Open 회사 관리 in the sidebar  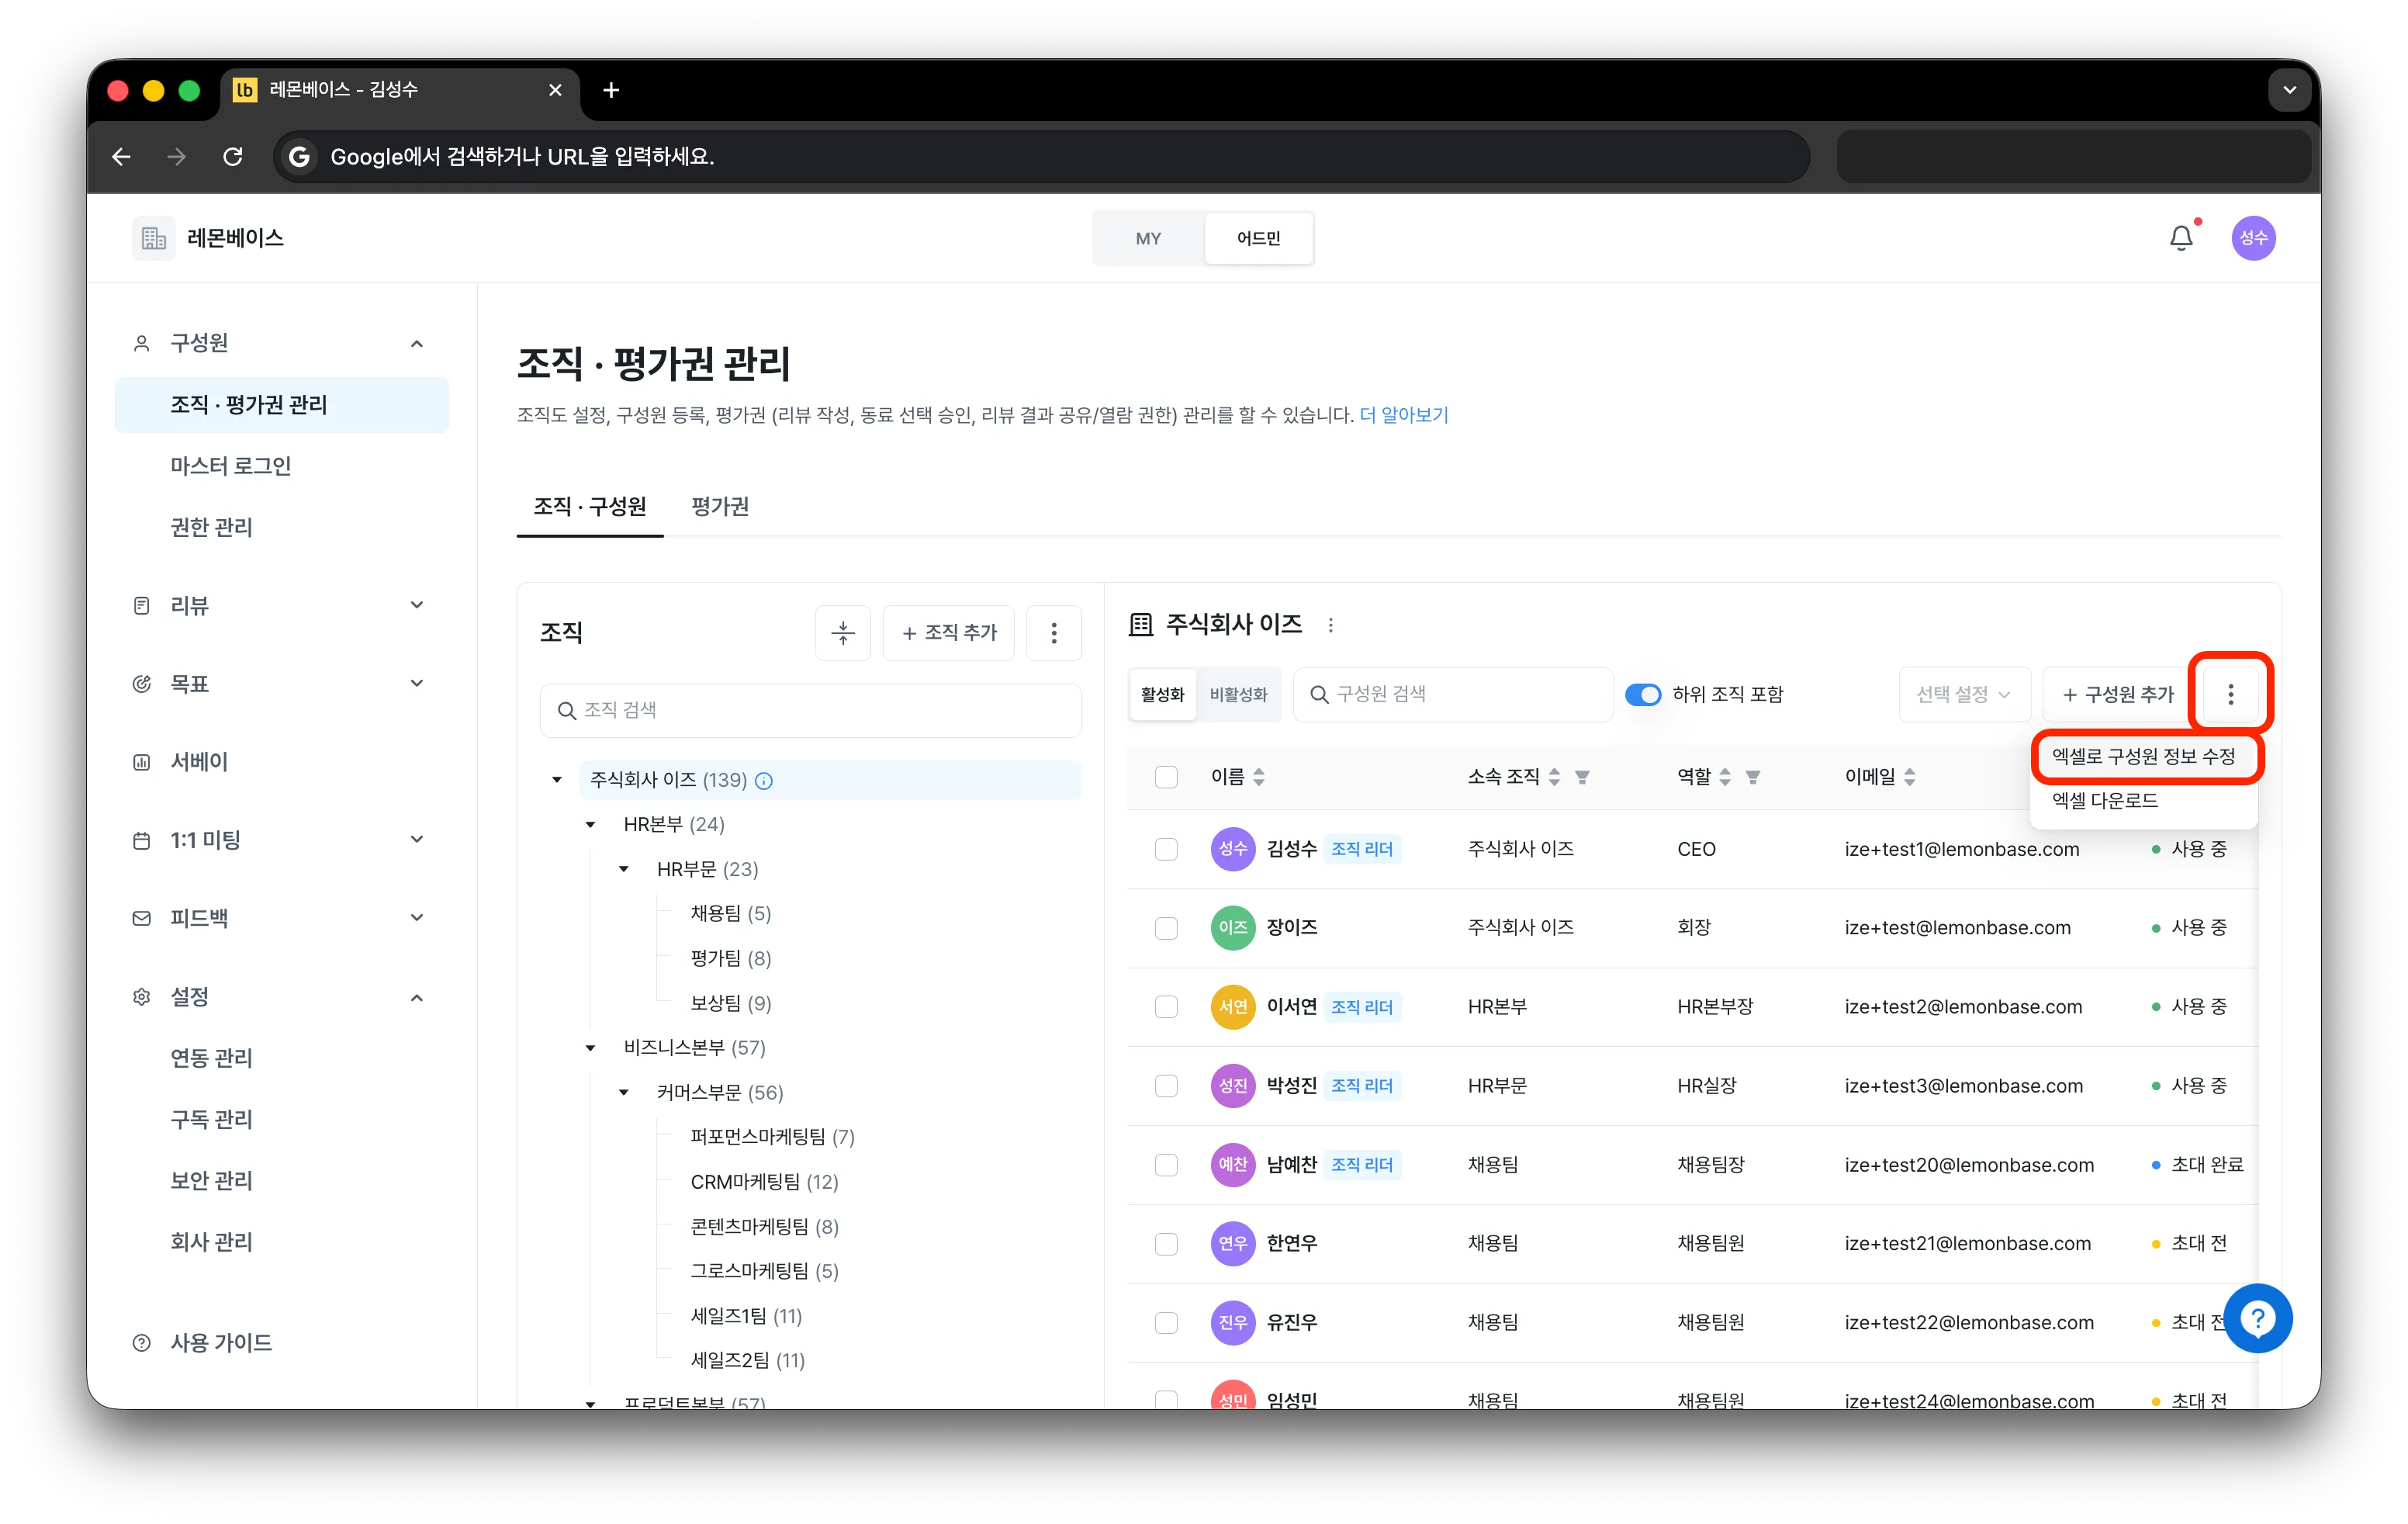point(211,1242)
